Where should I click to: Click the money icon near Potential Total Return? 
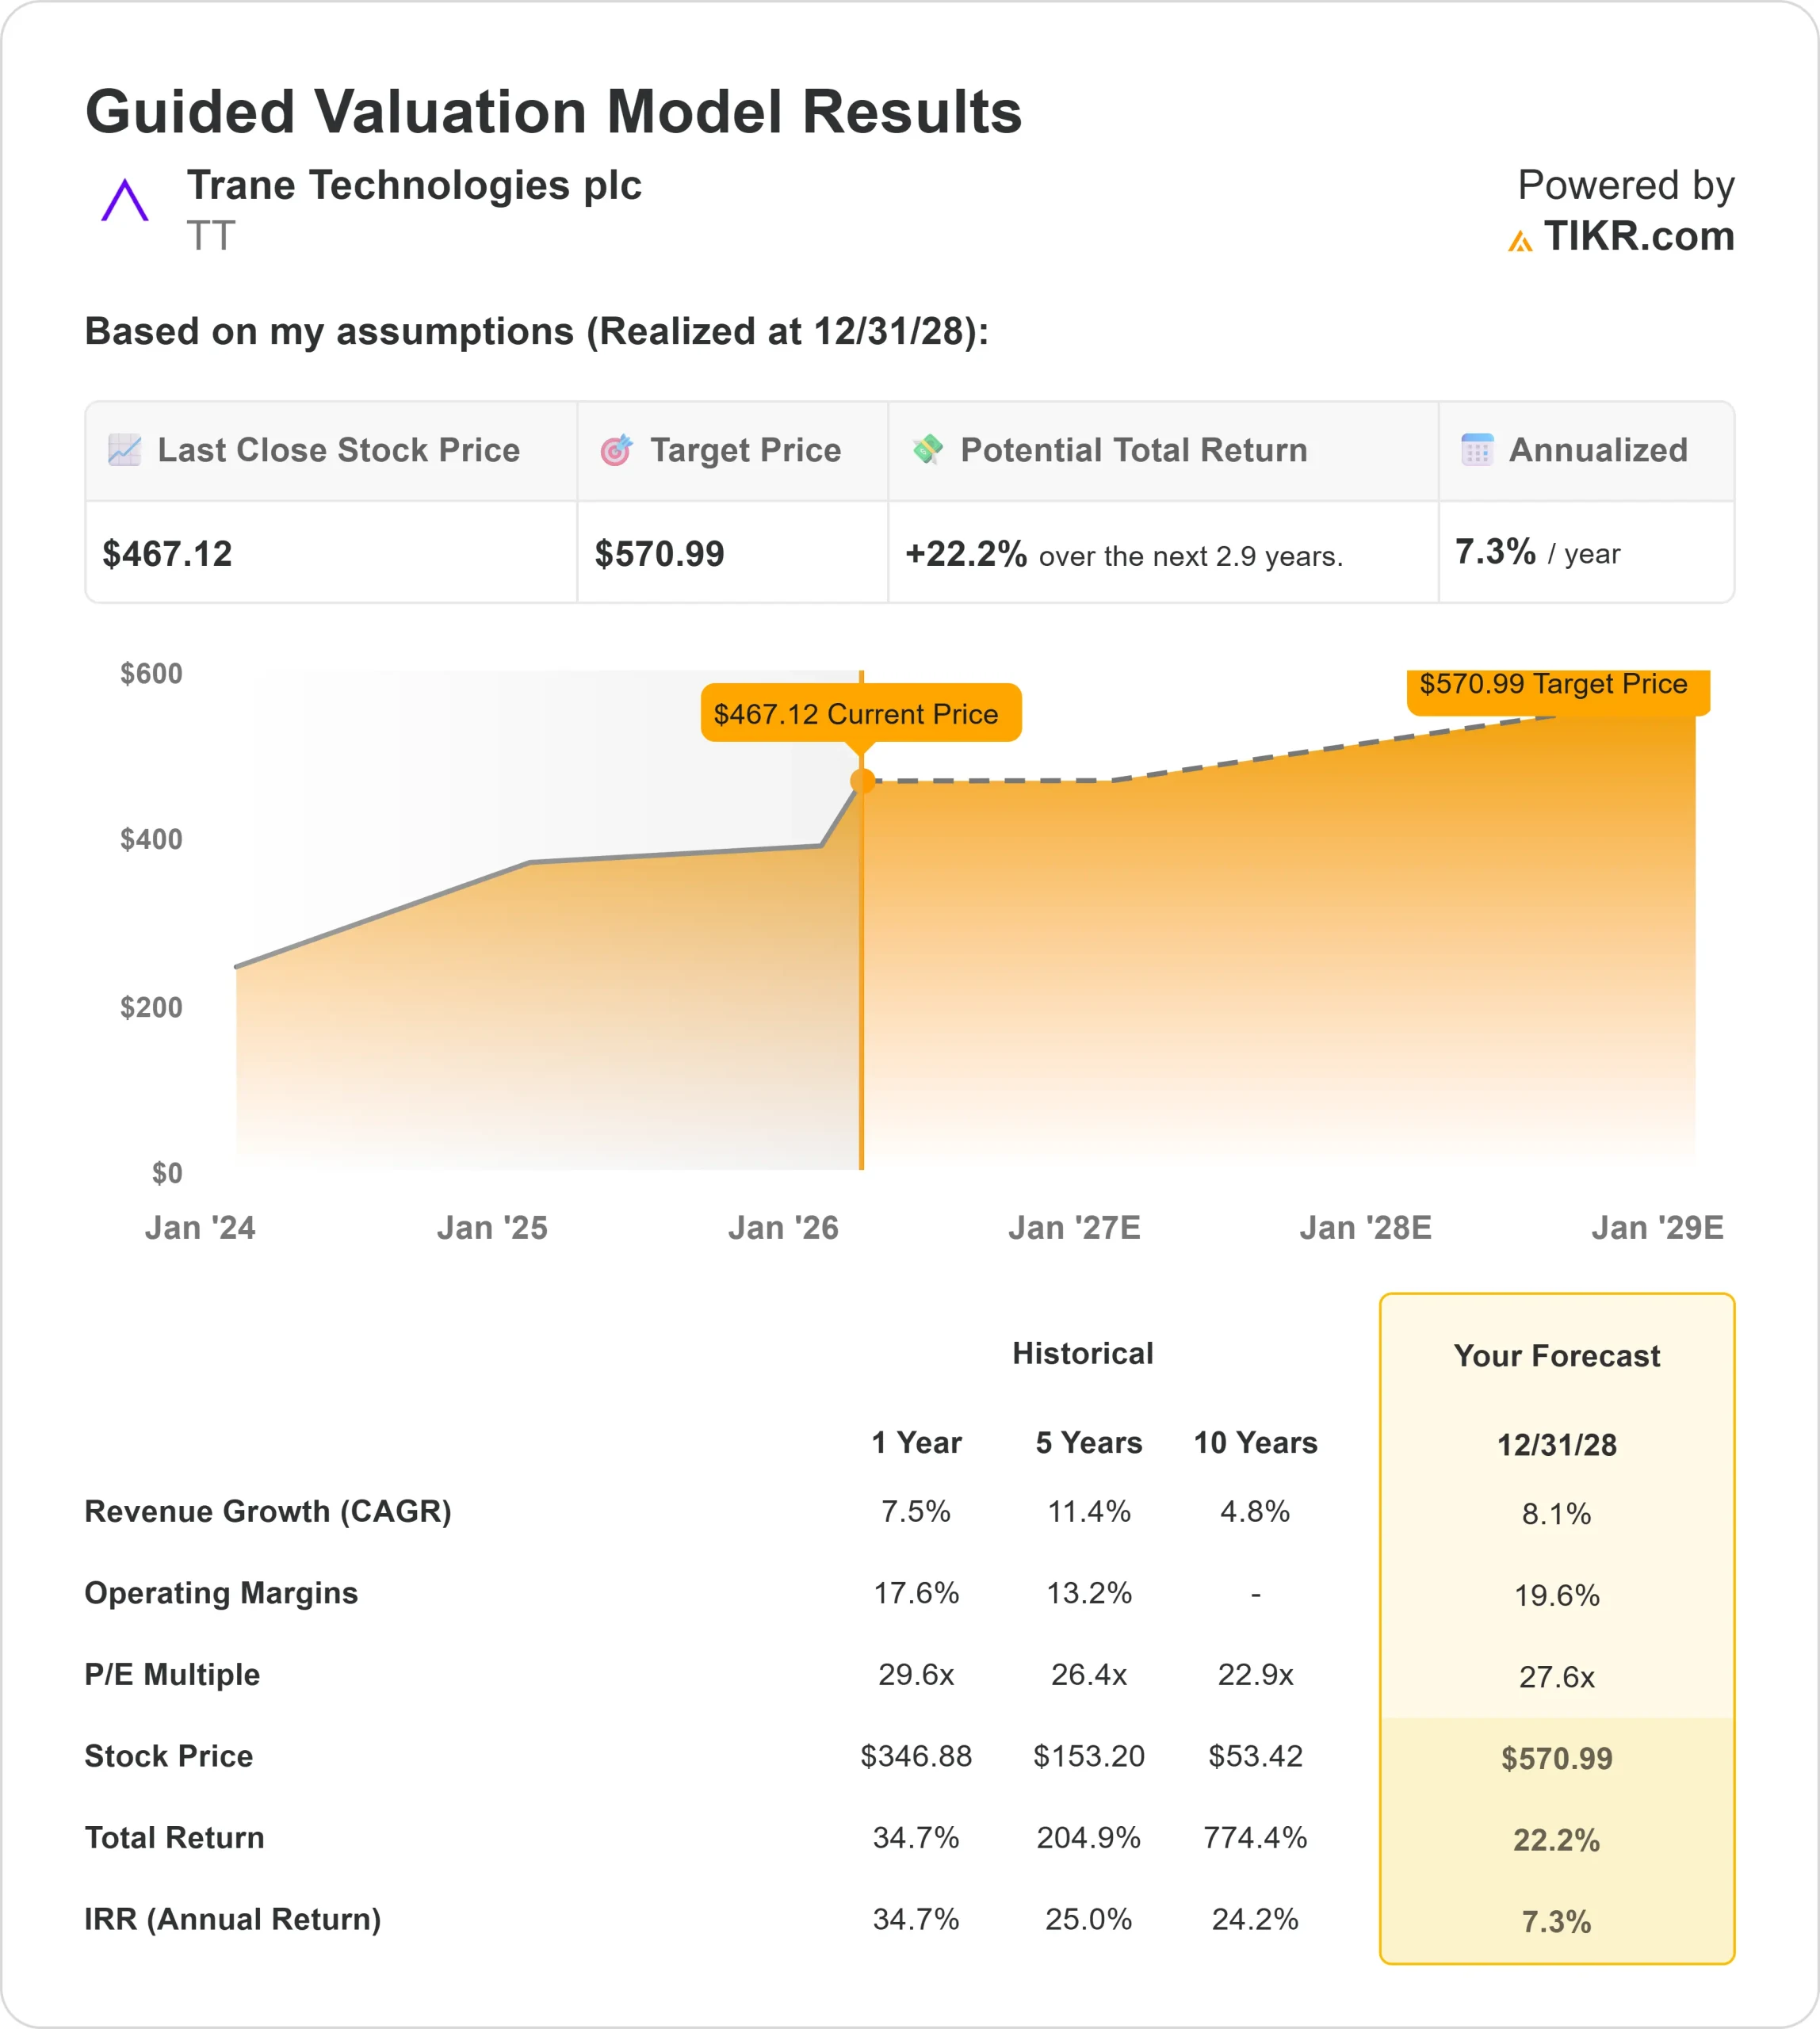(931, 451)
